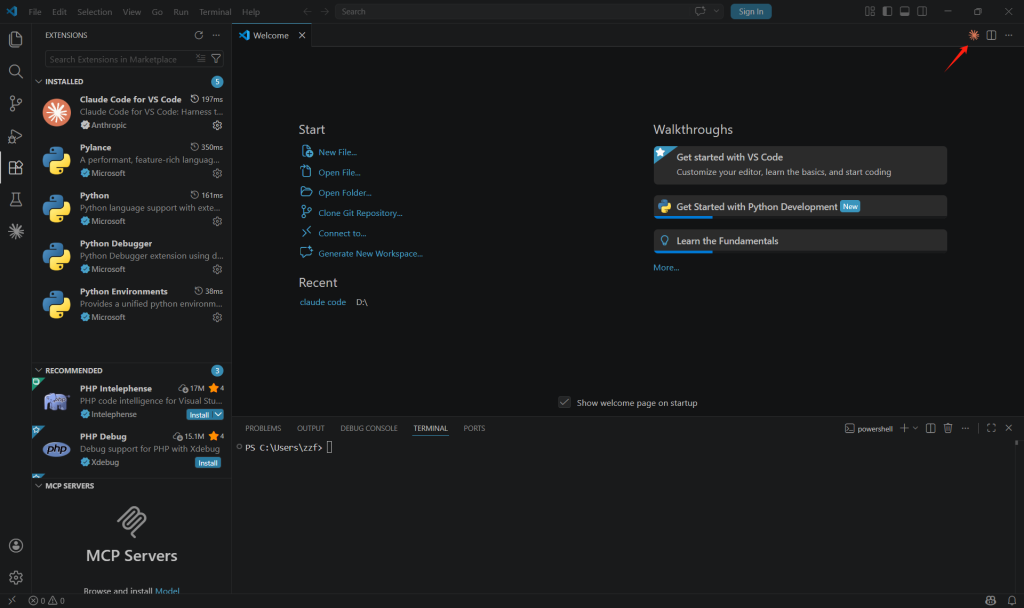The width and height of the screenshot is (1024, 608).
Task: Open the new terminal launch profile dropdown
Action: [915, 428]
